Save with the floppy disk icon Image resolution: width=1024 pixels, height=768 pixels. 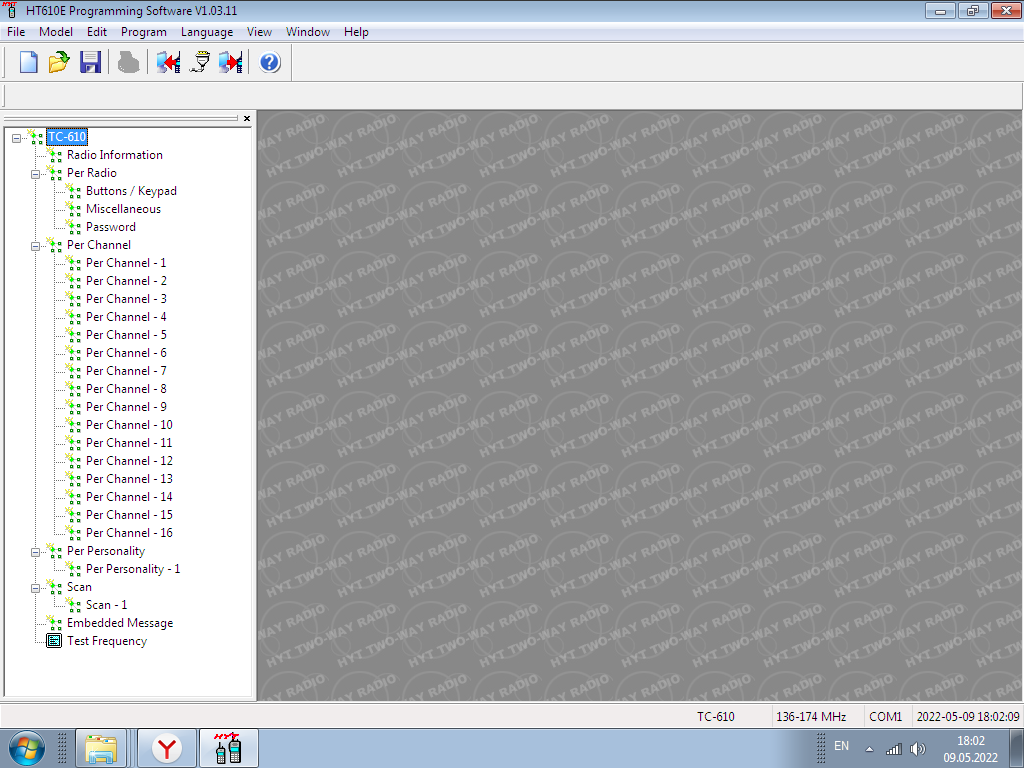(90, 62)
